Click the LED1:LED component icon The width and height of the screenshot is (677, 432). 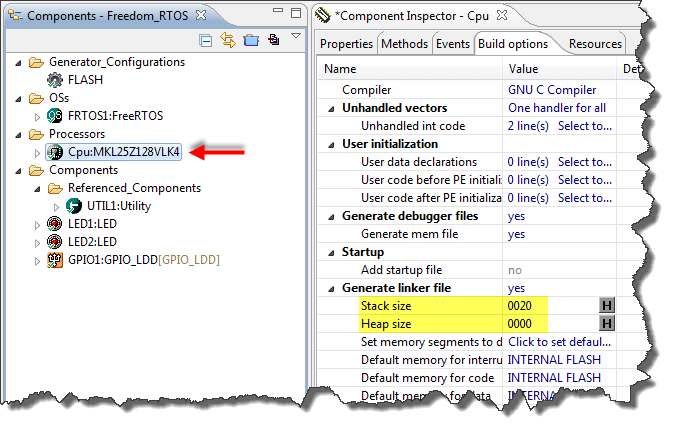[55, 224]
